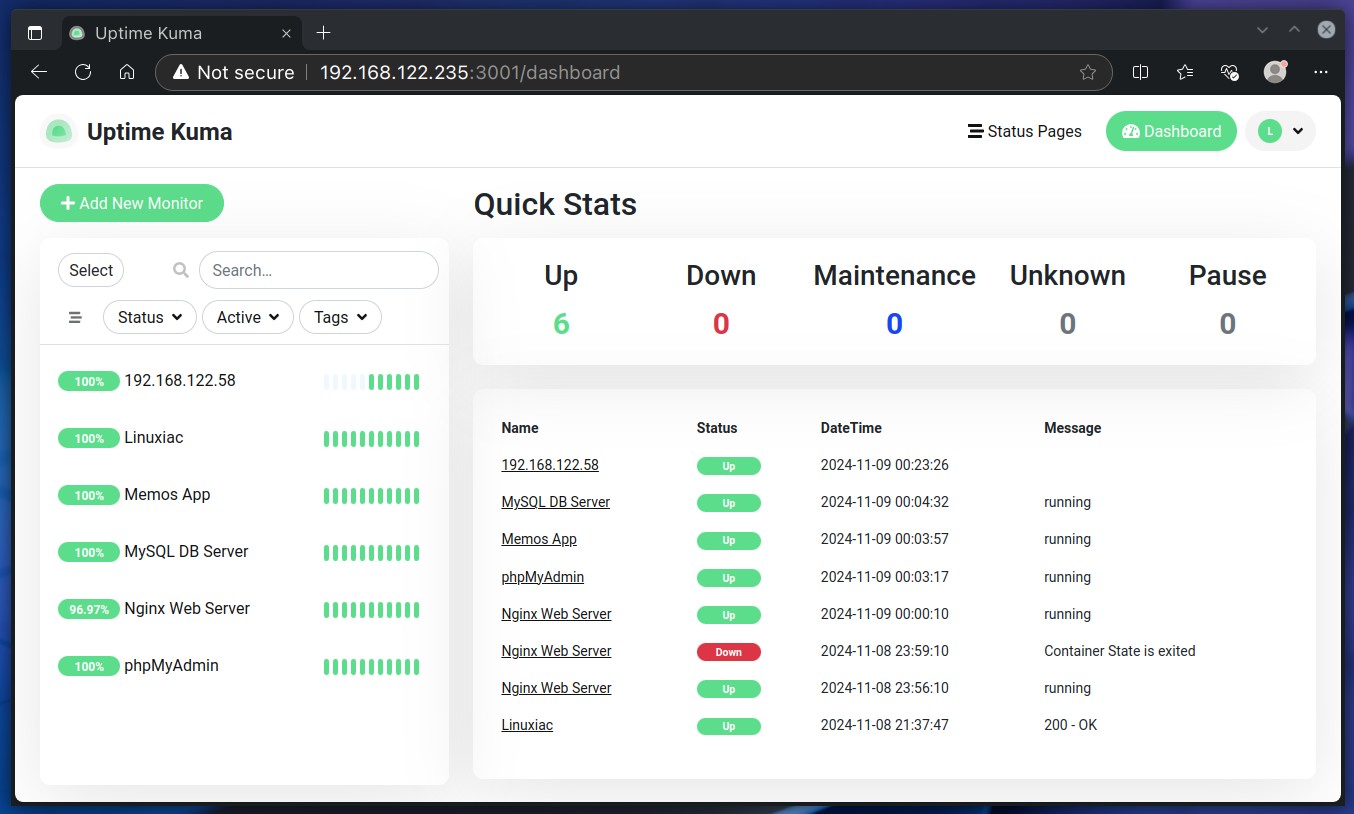Open user profile dropdown menu
1354x814 pixels.
(x=1280, y=131)
